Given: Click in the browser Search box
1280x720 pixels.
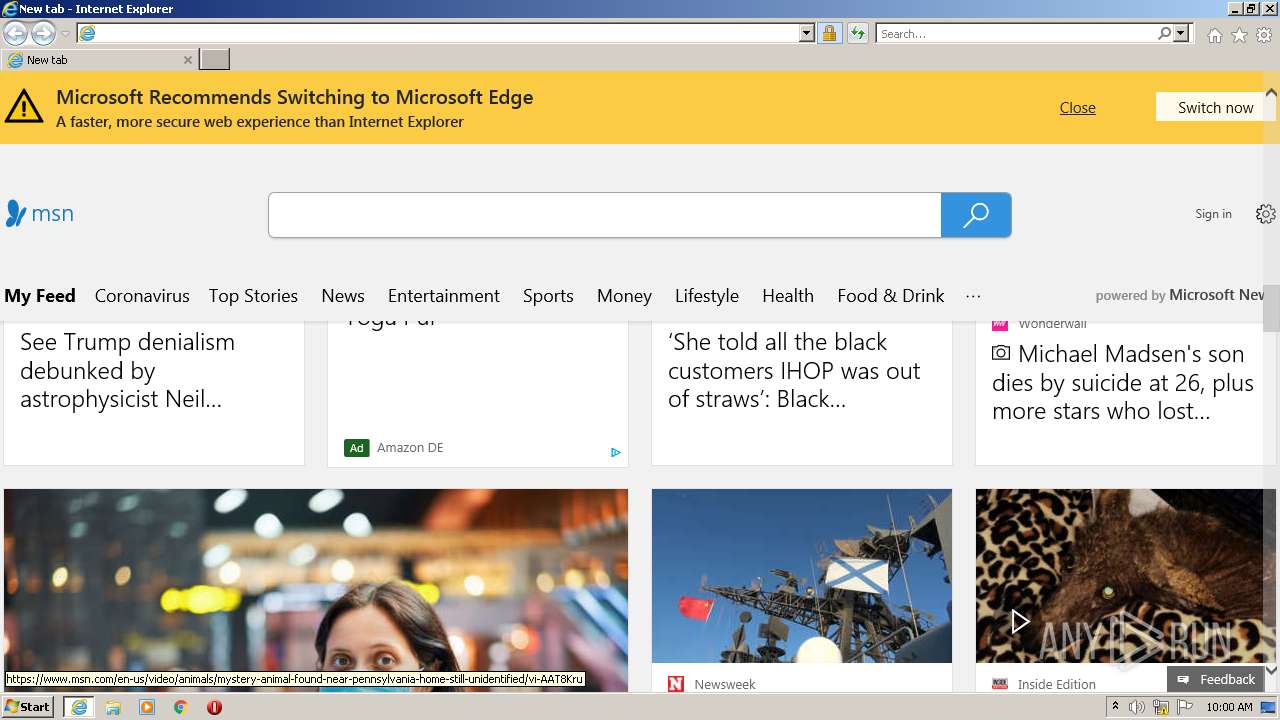Looking at the screenshot, I should (1017, 33).
